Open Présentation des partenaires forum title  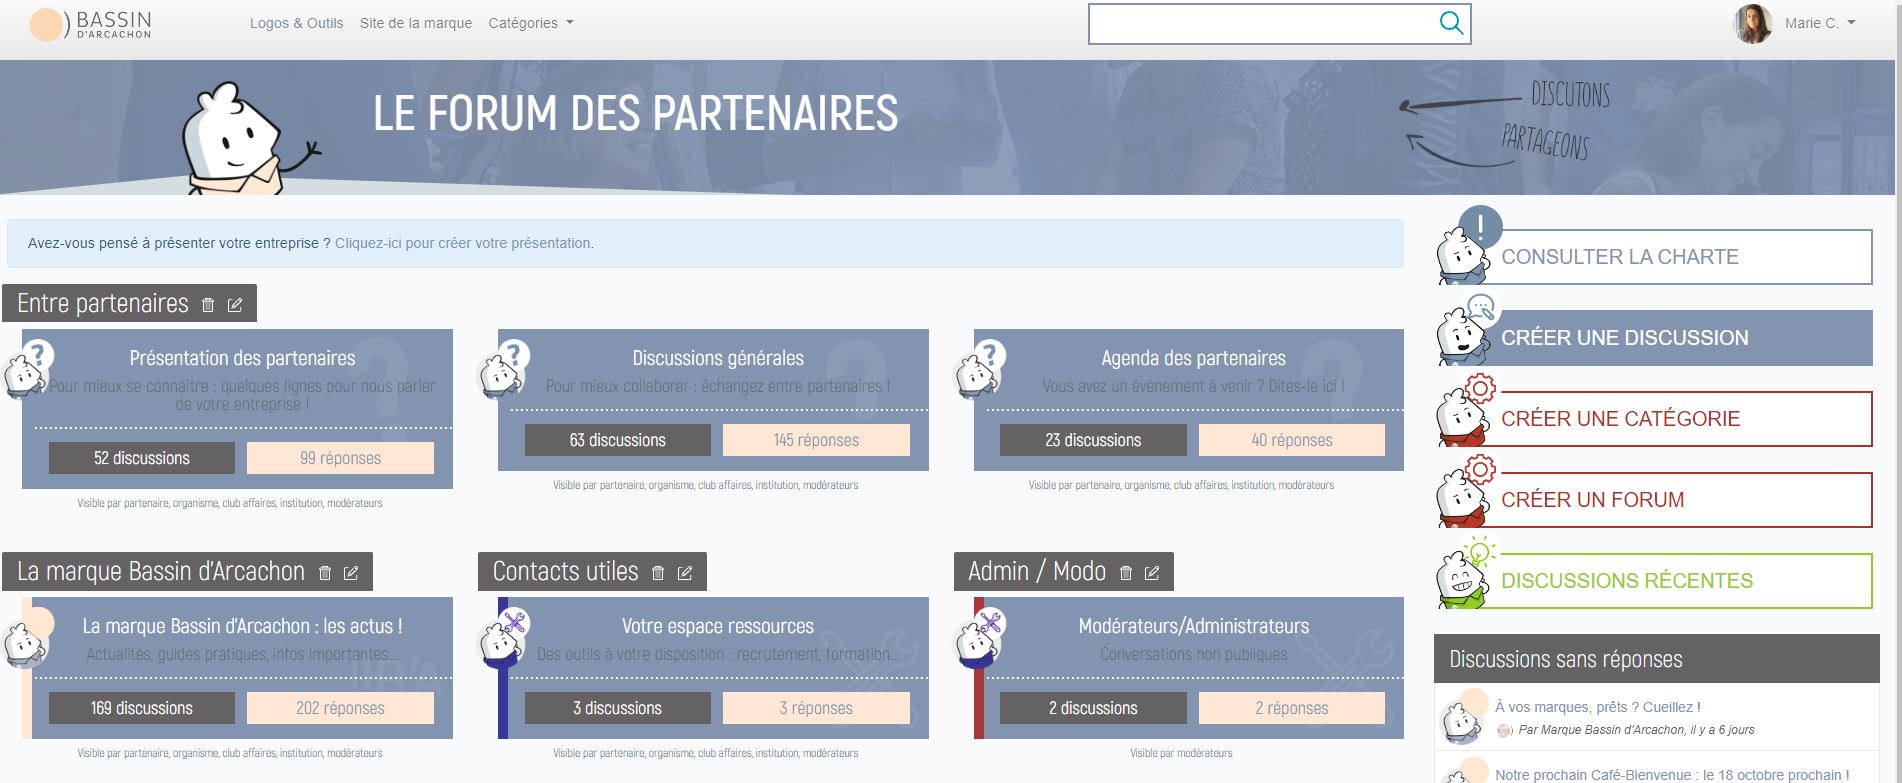pos(242,358)
